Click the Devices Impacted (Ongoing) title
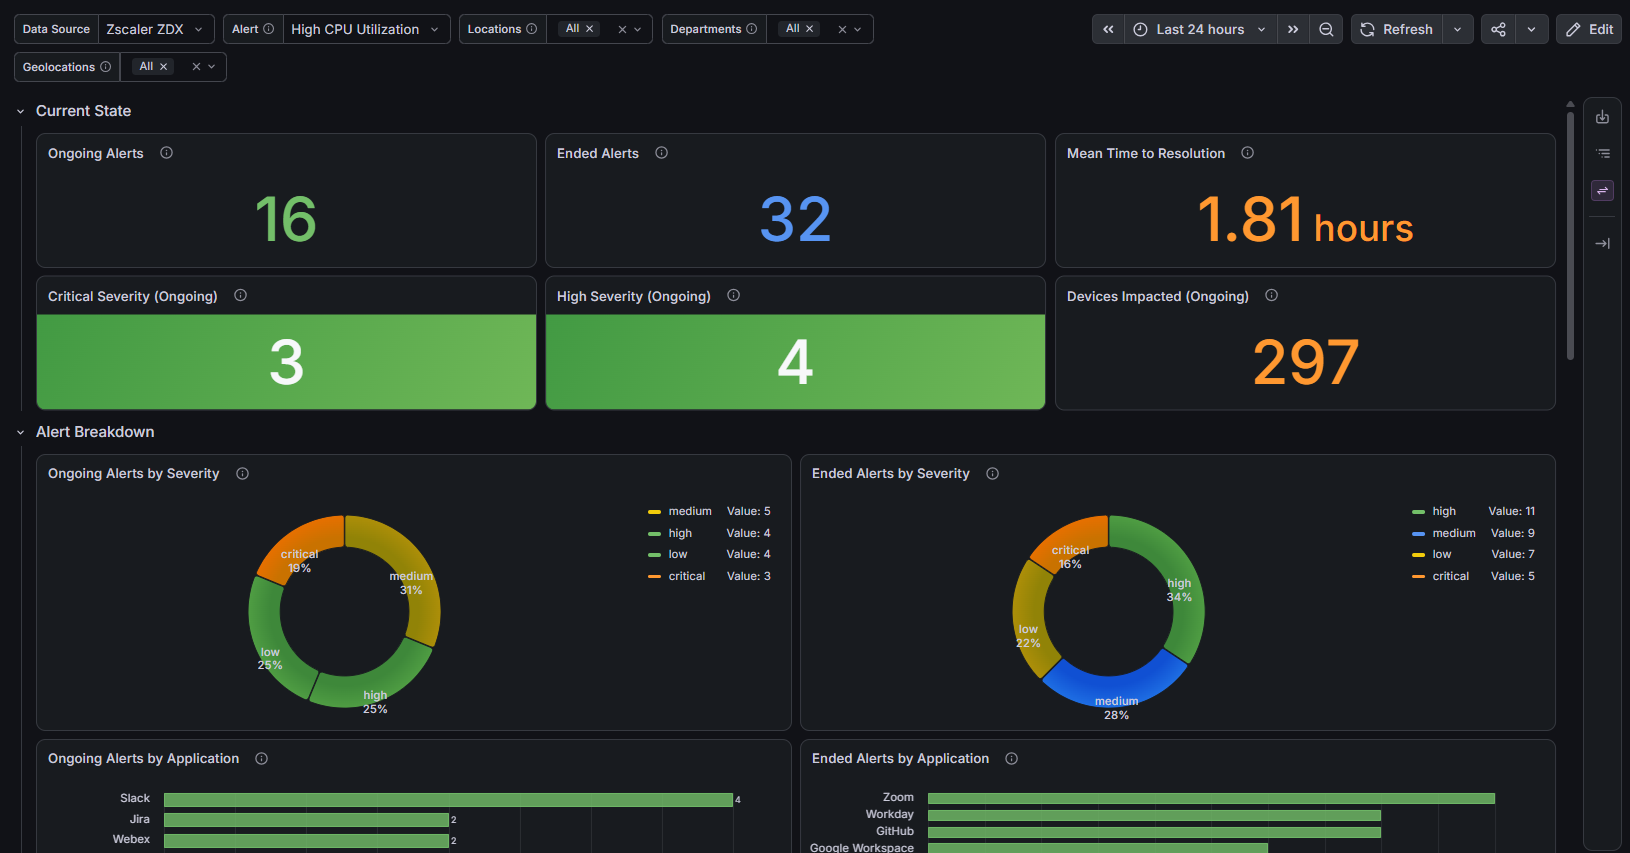Screen dimensions: 1630x853 pos(1158,296)
